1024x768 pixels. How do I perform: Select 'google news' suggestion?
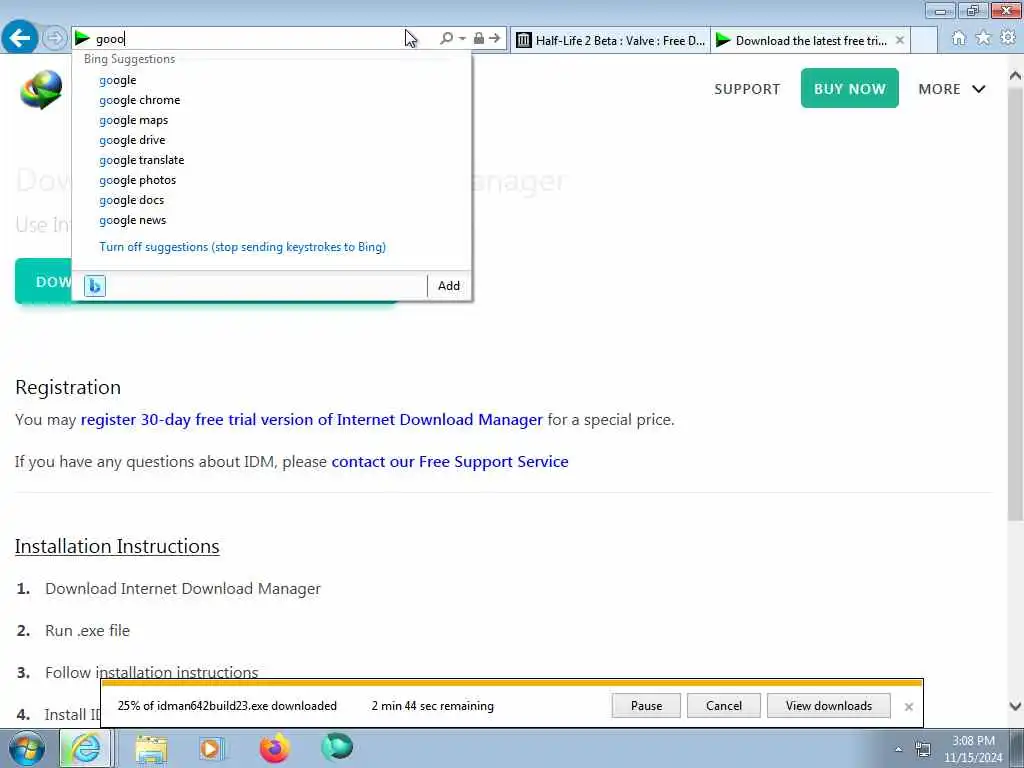coord(271,220)
